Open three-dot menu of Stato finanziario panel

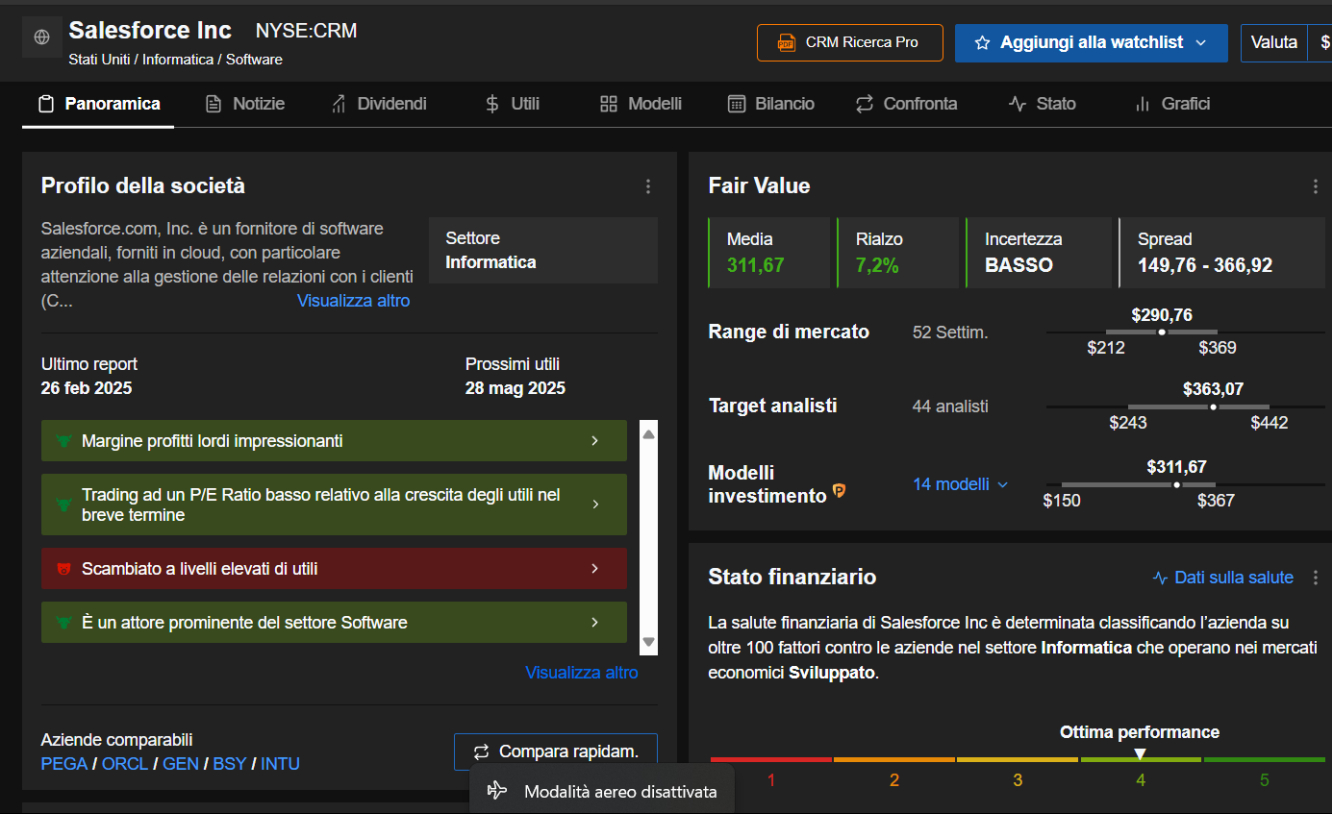1315,577
